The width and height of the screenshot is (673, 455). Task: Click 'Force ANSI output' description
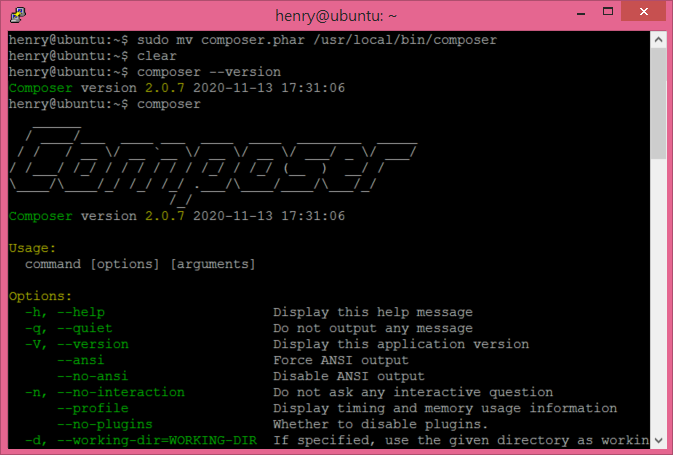point(341,360)
